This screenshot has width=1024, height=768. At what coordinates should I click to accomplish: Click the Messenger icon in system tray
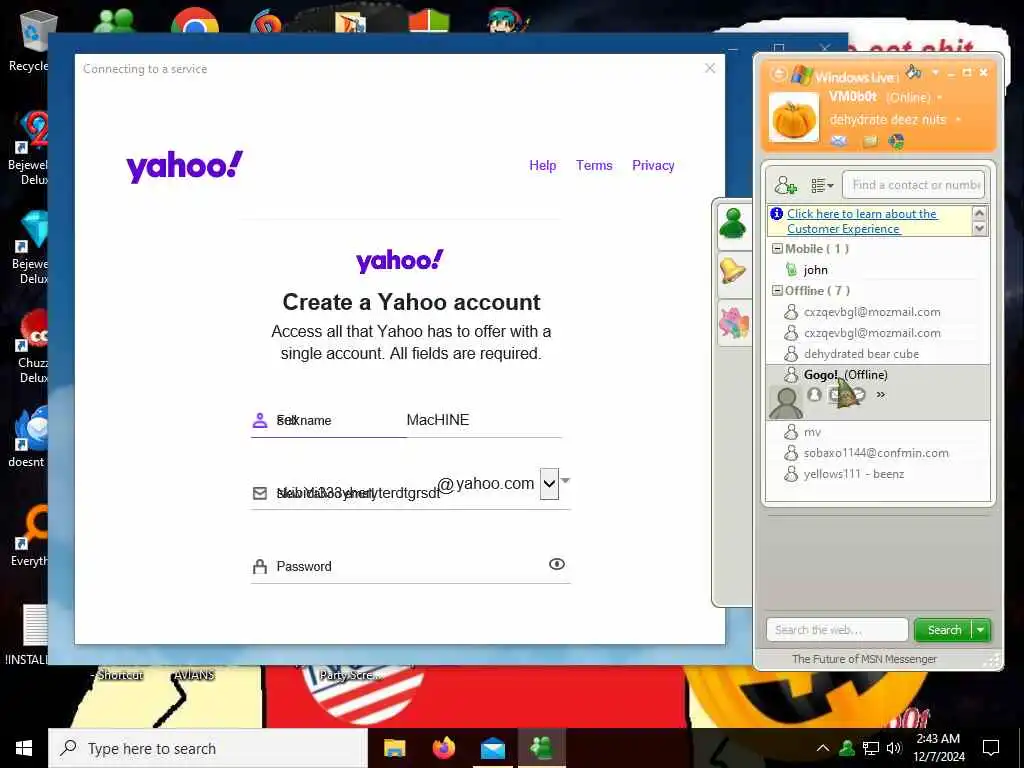847,748
